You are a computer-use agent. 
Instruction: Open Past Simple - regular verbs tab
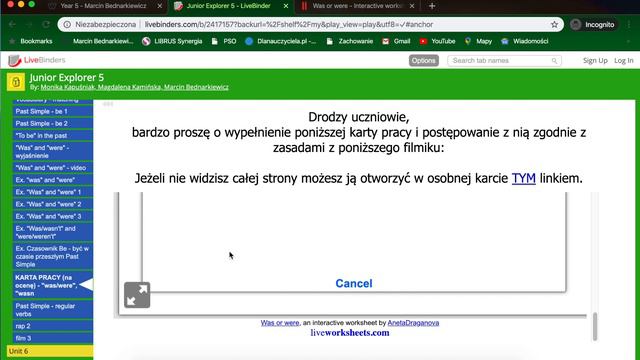53,310
